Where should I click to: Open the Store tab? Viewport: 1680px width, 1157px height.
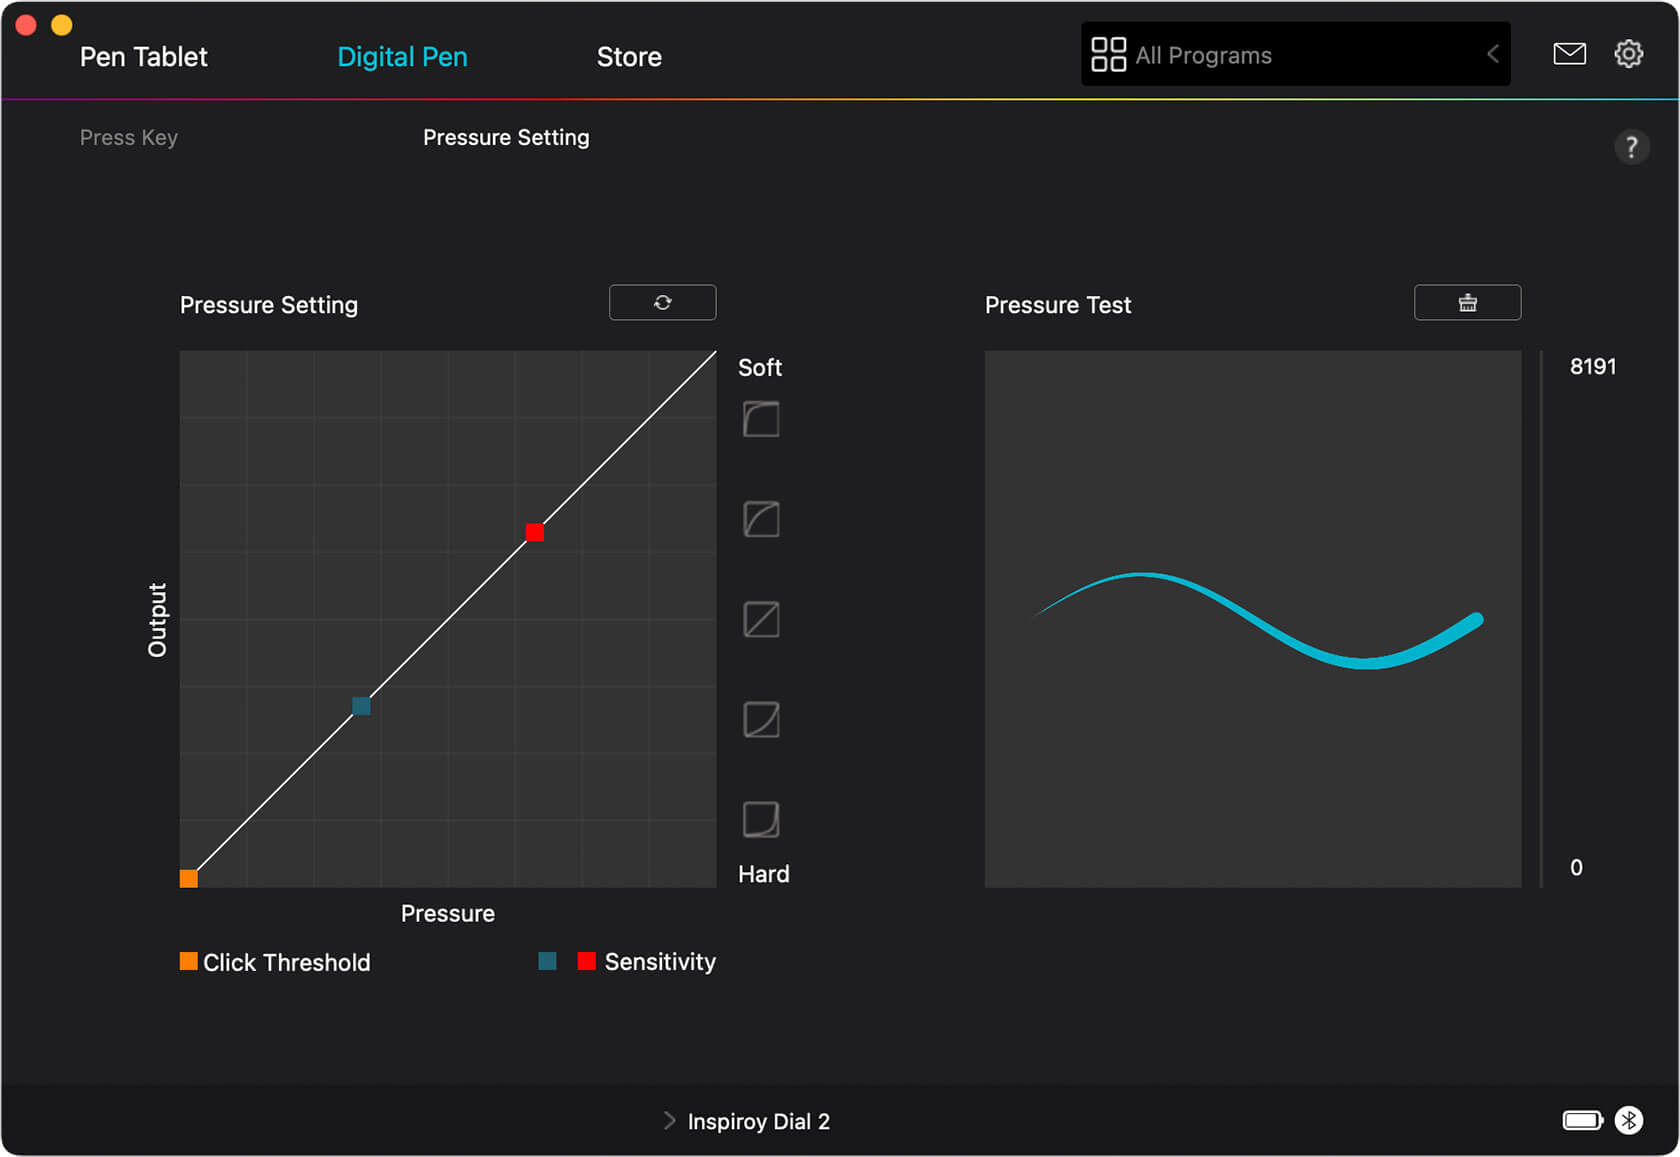click(629, 57)
